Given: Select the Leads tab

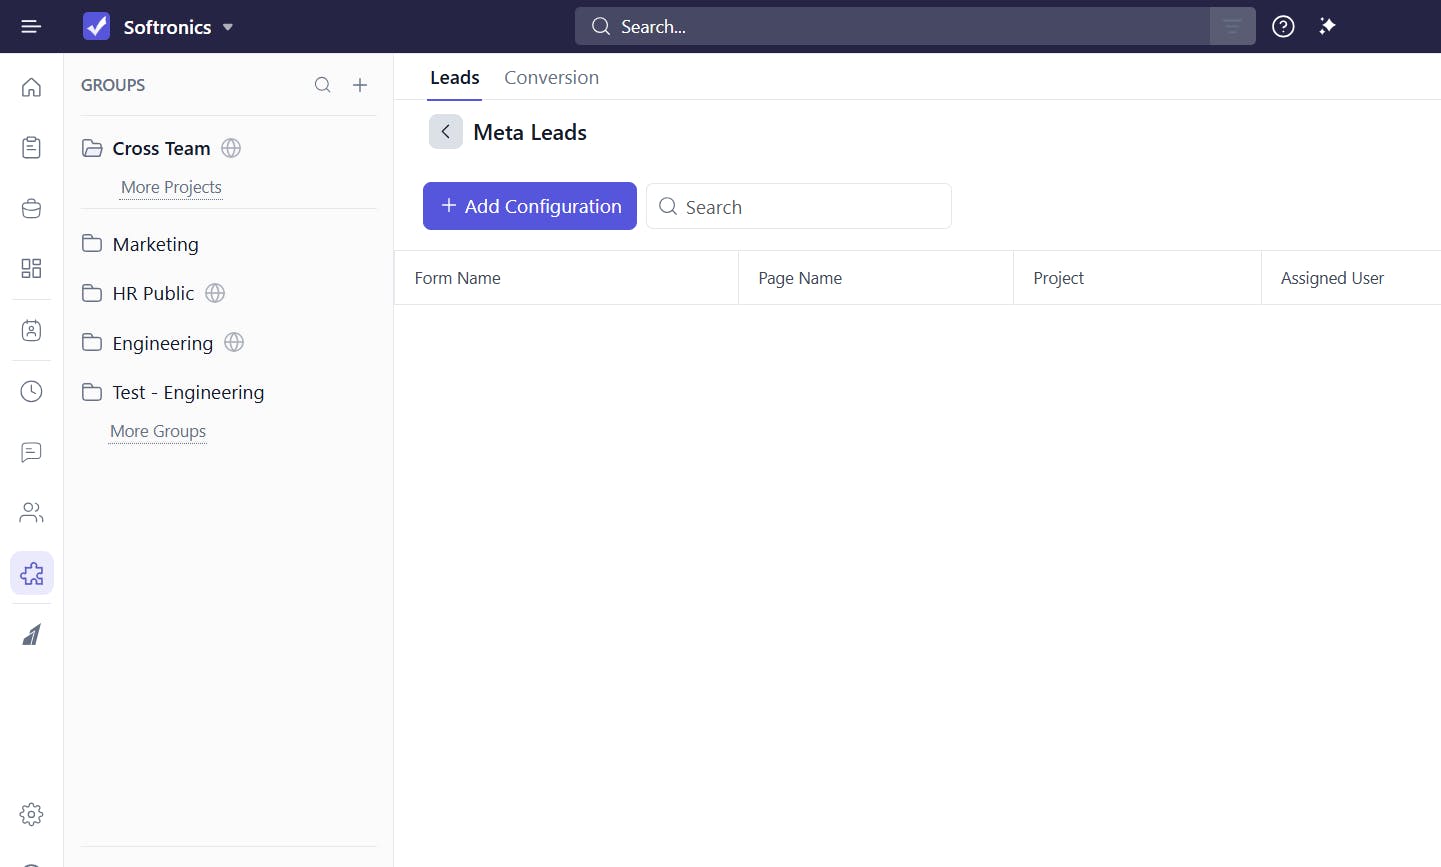Looking at the screenshot, I should (x=454, y=77).
